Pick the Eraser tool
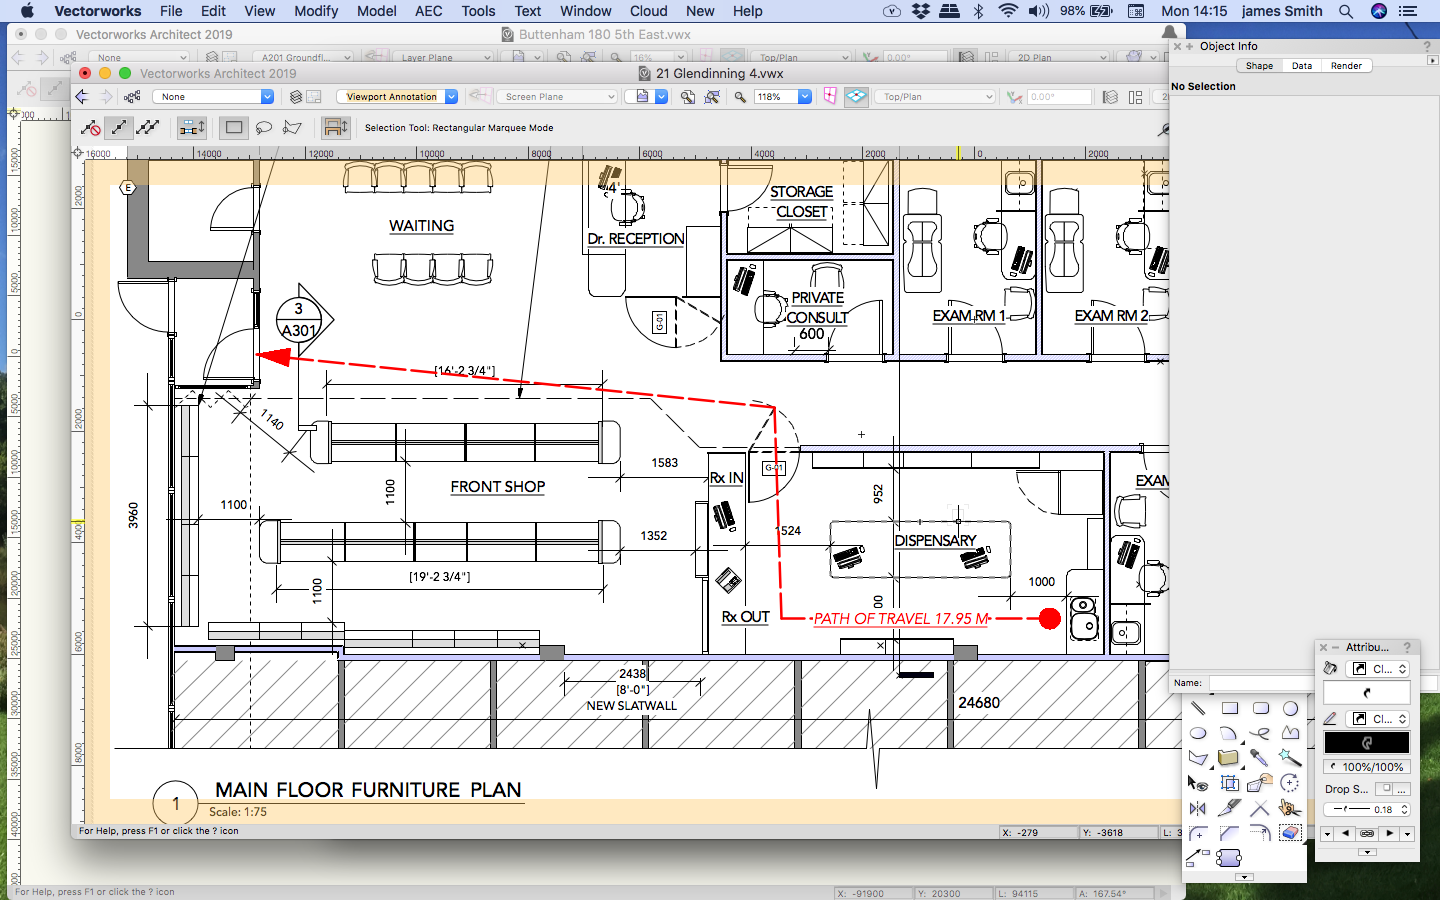 (1290, 832)
